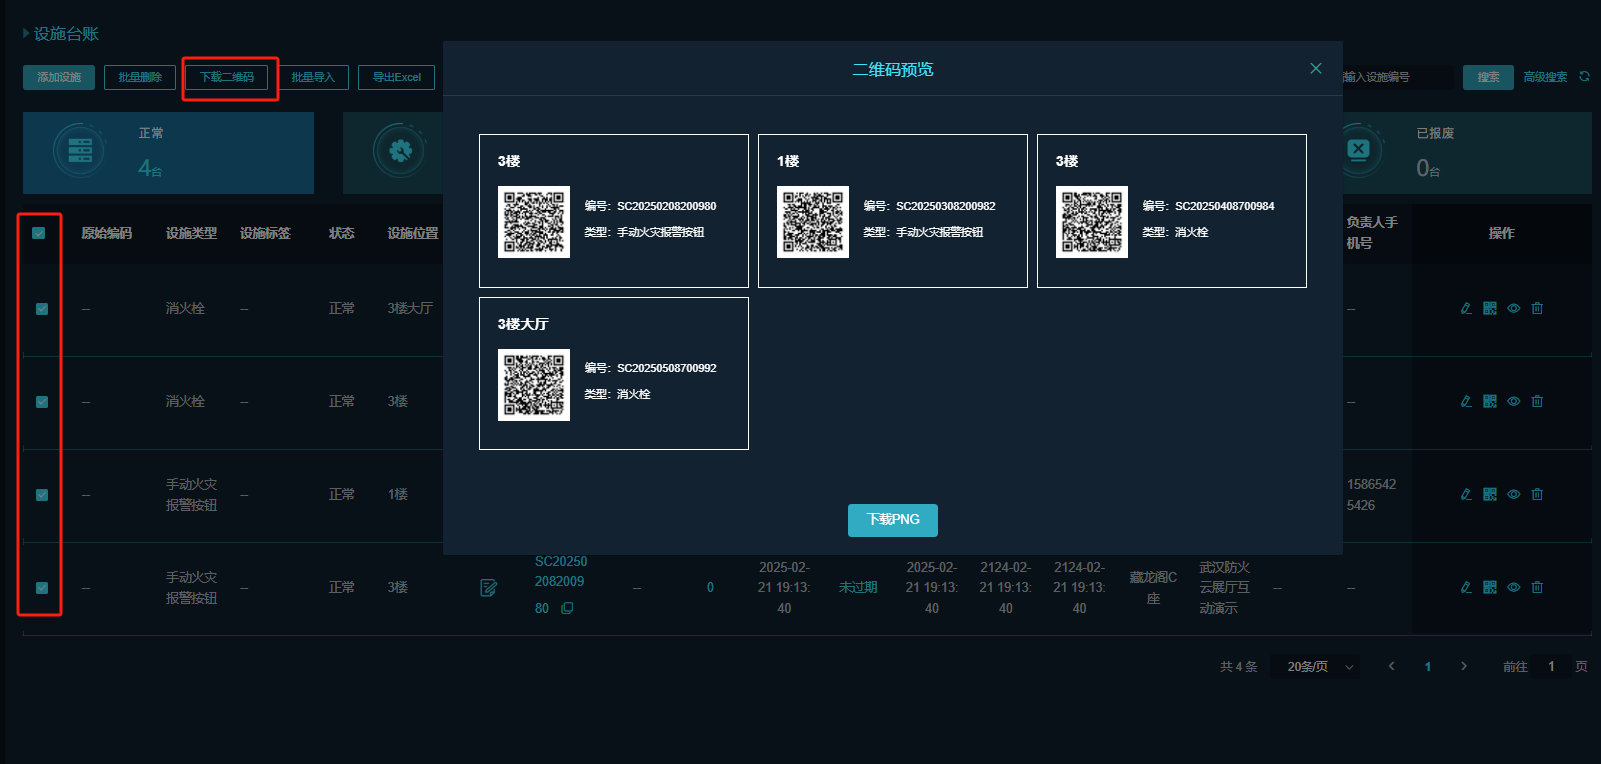This screenshot has height=764, width=1601.
Task: Edit the 消火栓 3楼 row with pencil icon
Action: click(x=1466, y=401)
